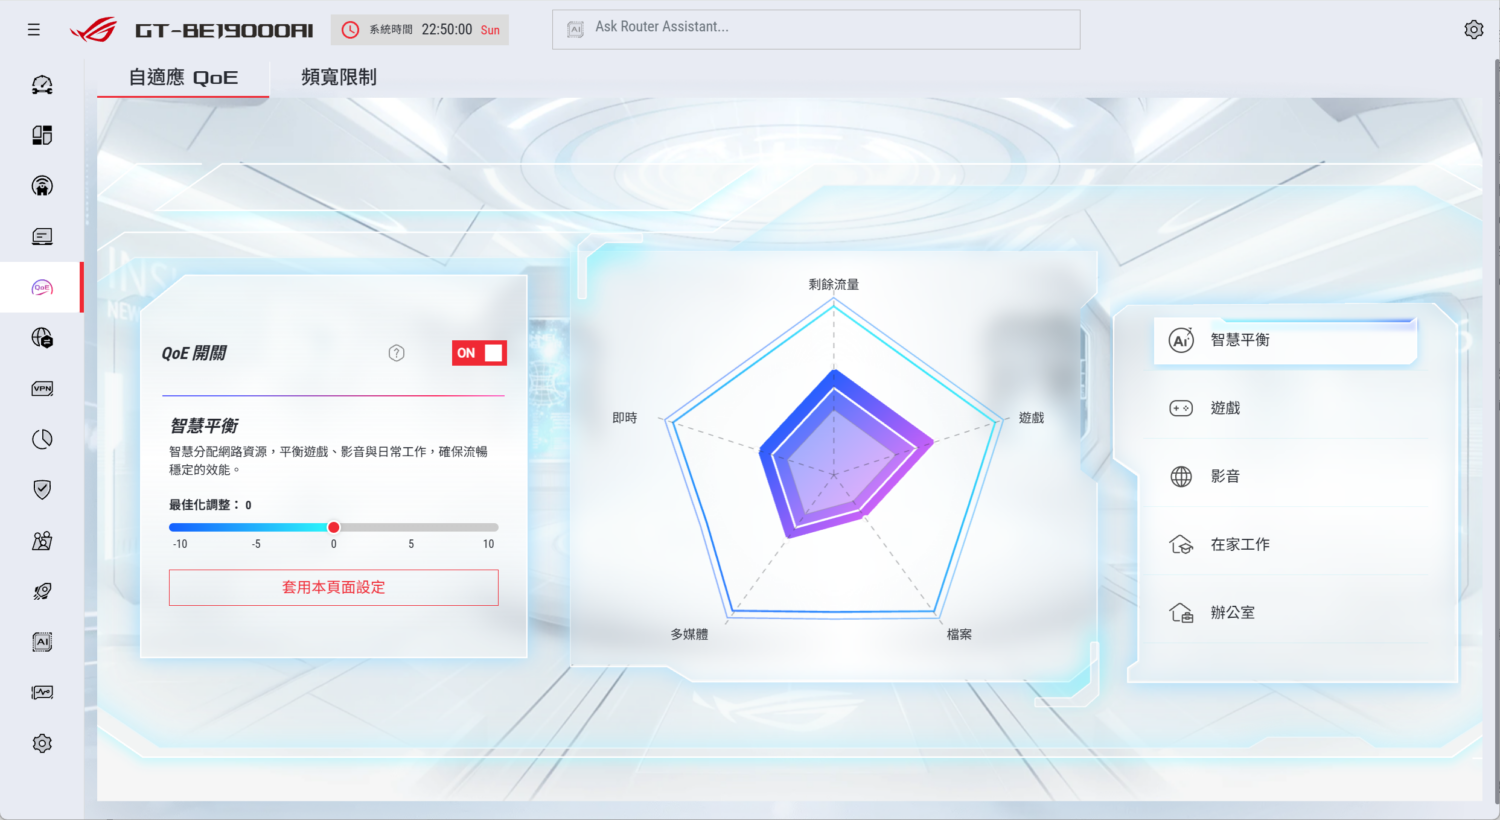Screen dimensions: 1500x820
Task: Click the 多媒體 radar label
Action: [689, 634]
